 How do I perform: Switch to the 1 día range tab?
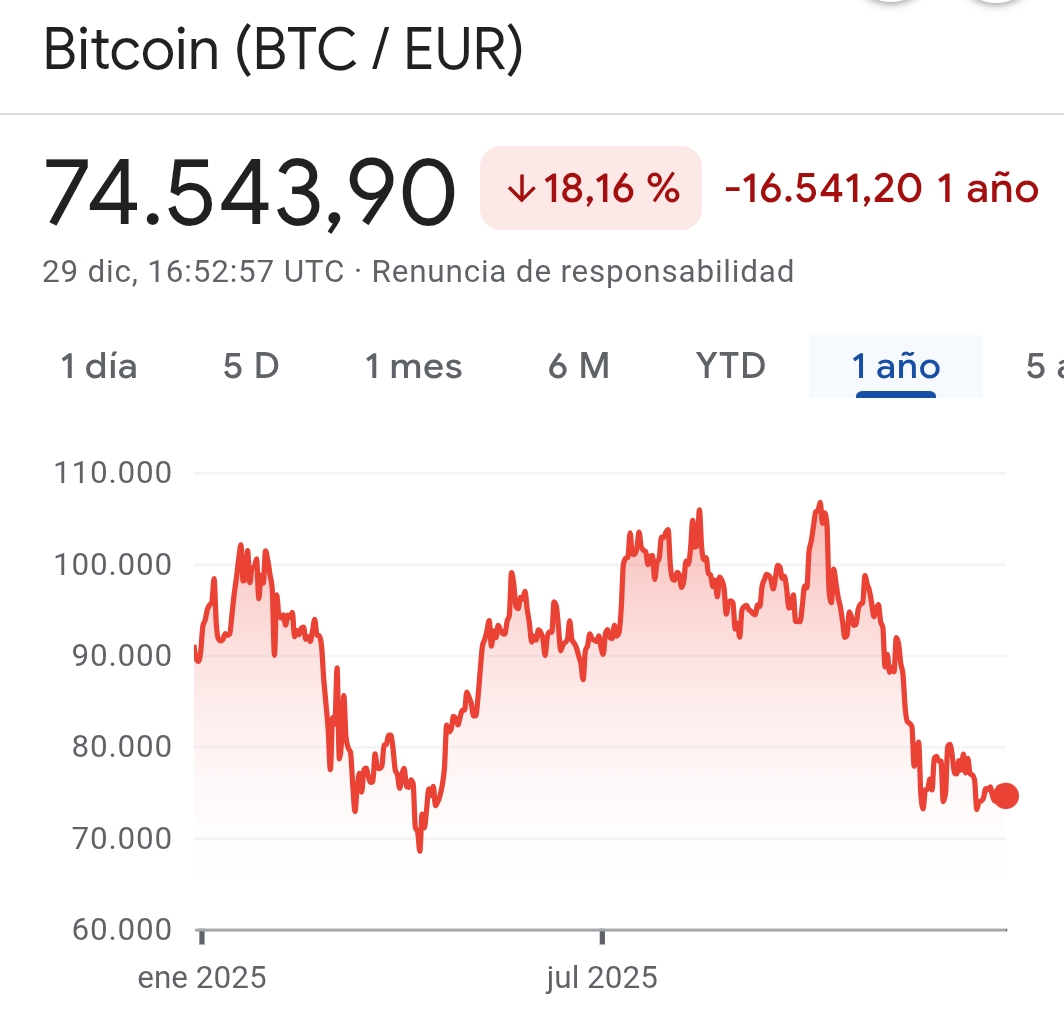tap(98, 367)
